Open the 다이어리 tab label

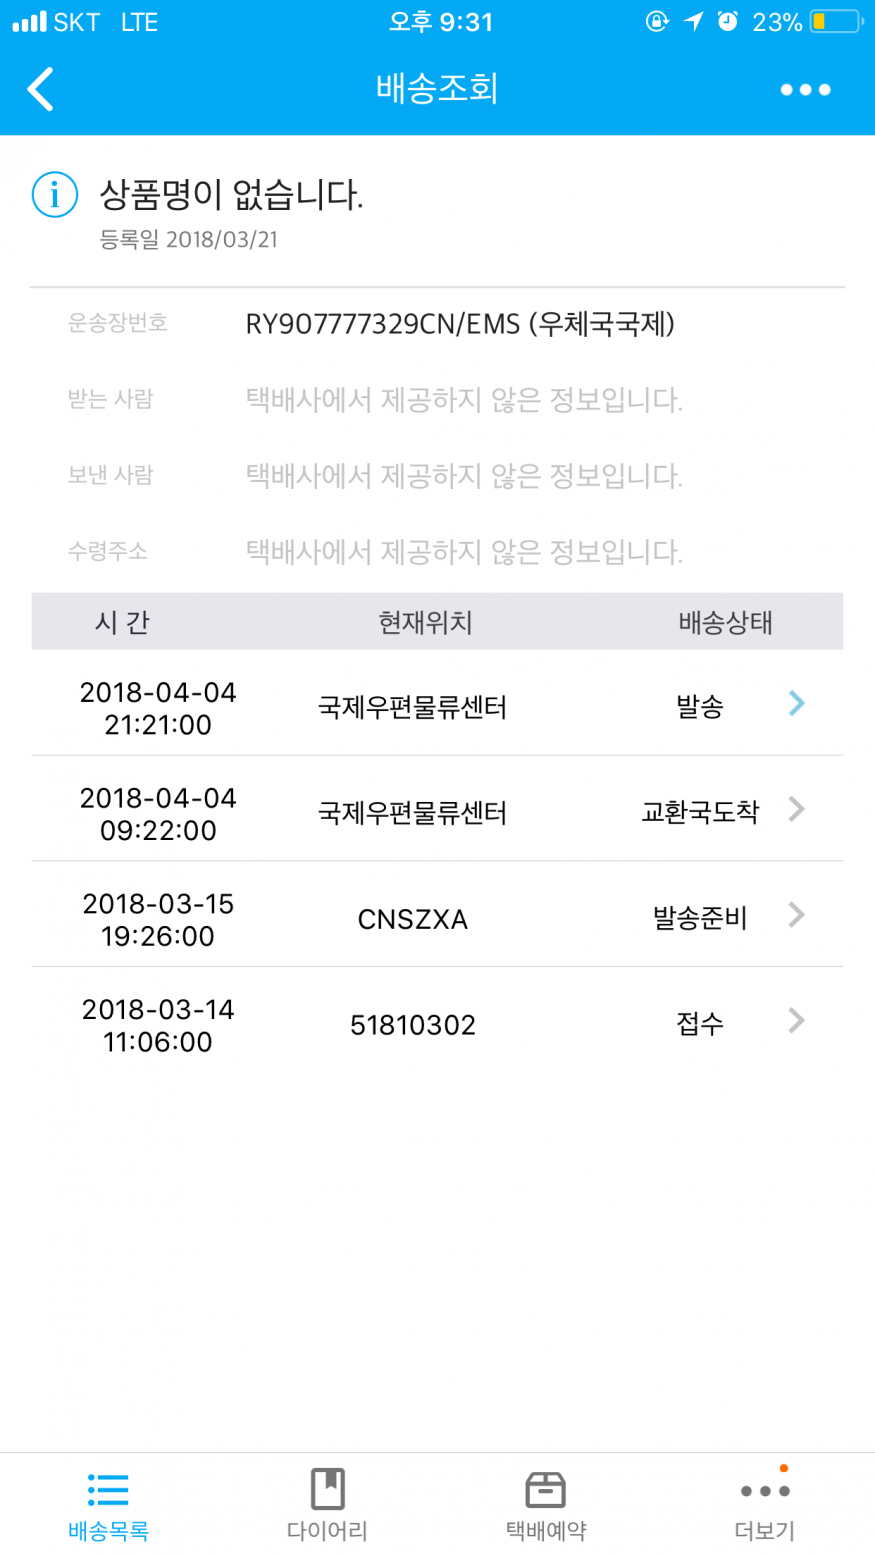pyautogui.click(x=327, y=1531)
